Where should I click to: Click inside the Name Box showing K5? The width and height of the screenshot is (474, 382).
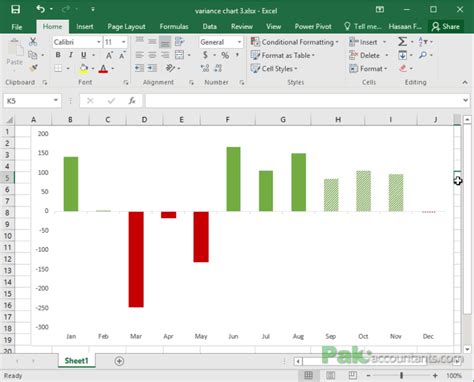click(x=28, y=101)
